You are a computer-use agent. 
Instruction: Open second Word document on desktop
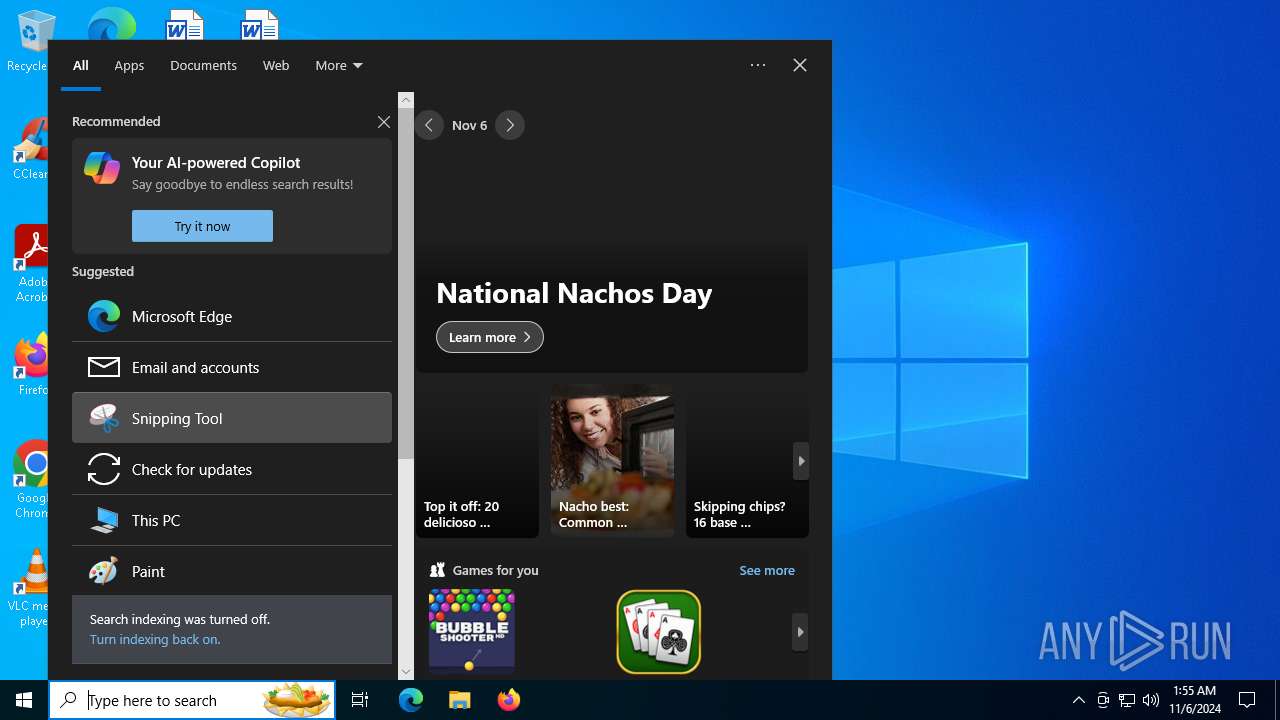[x=259, y=24]
